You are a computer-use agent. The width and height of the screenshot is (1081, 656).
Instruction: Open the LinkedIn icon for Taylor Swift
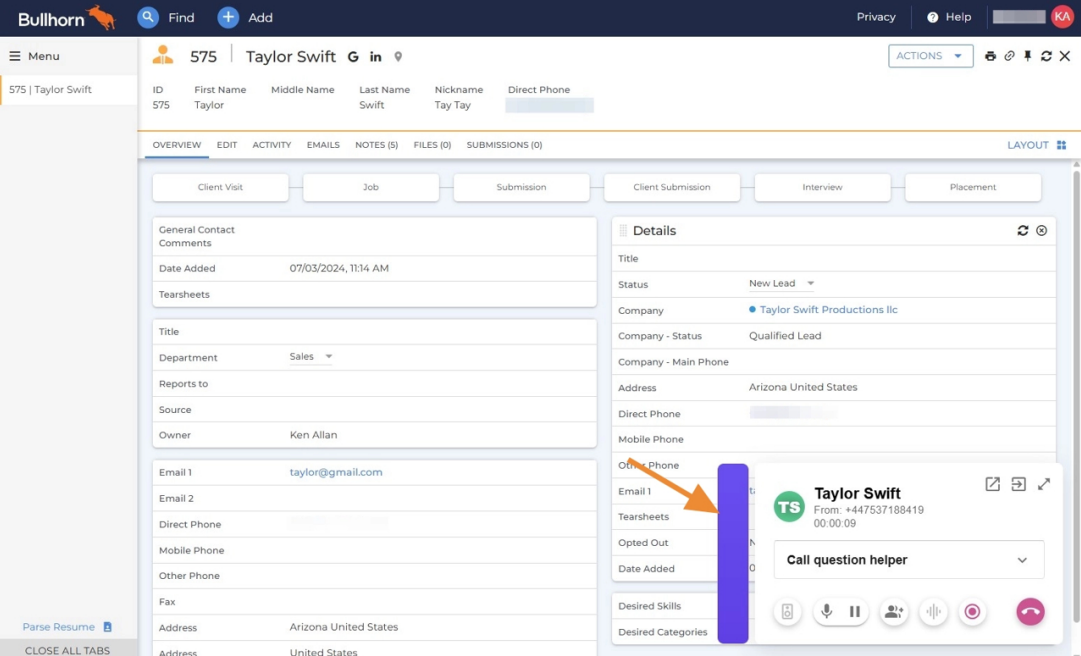375,57
